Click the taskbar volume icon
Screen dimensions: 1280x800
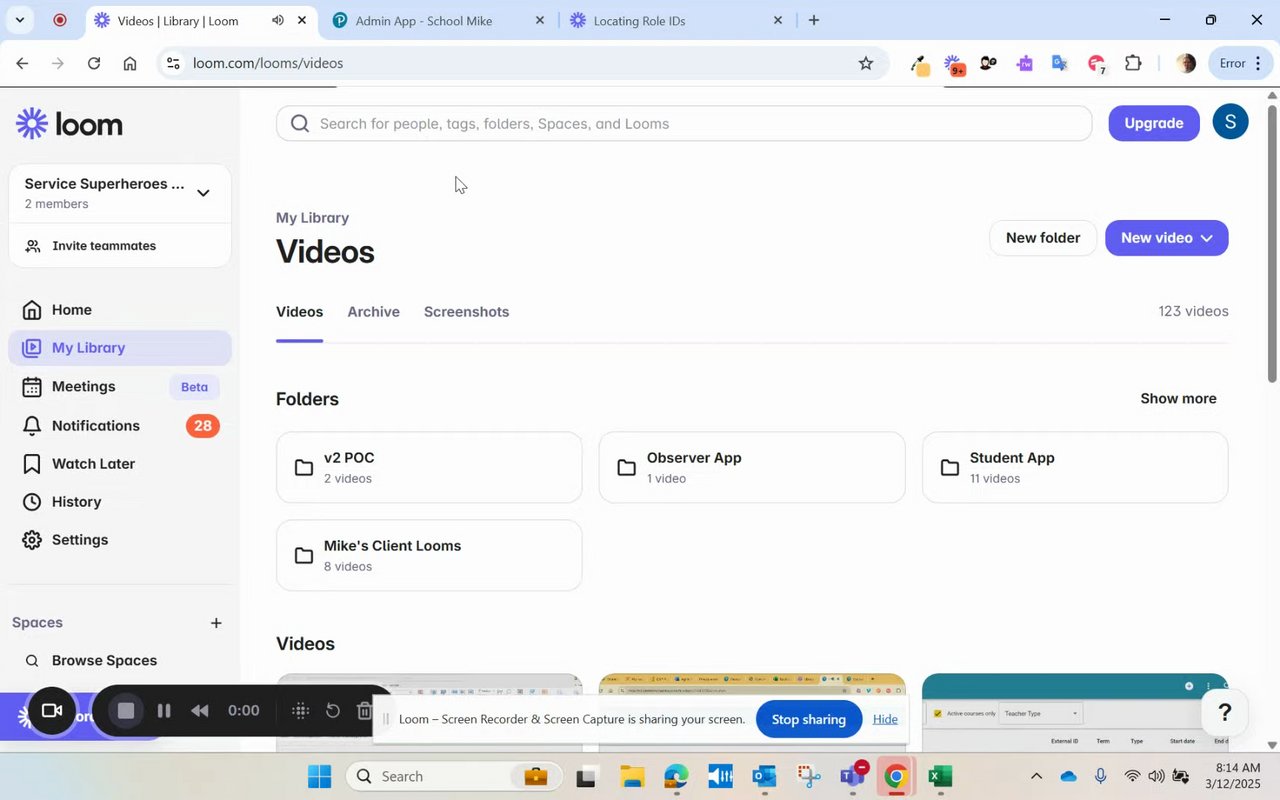click(1157, 776)
